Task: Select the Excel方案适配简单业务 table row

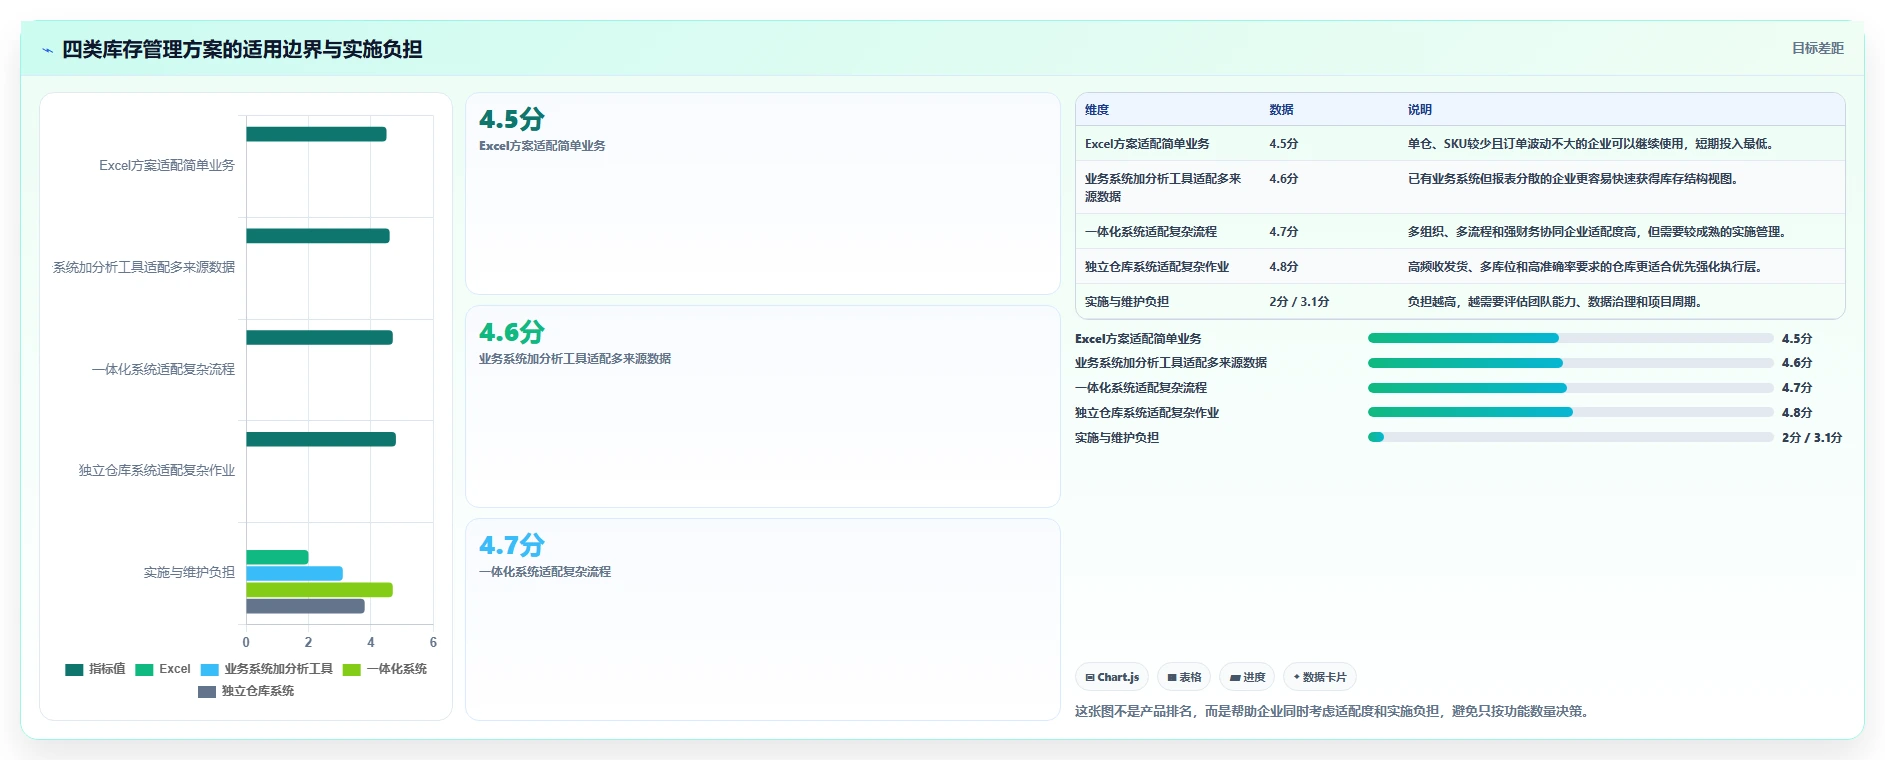Action: 1460,144
